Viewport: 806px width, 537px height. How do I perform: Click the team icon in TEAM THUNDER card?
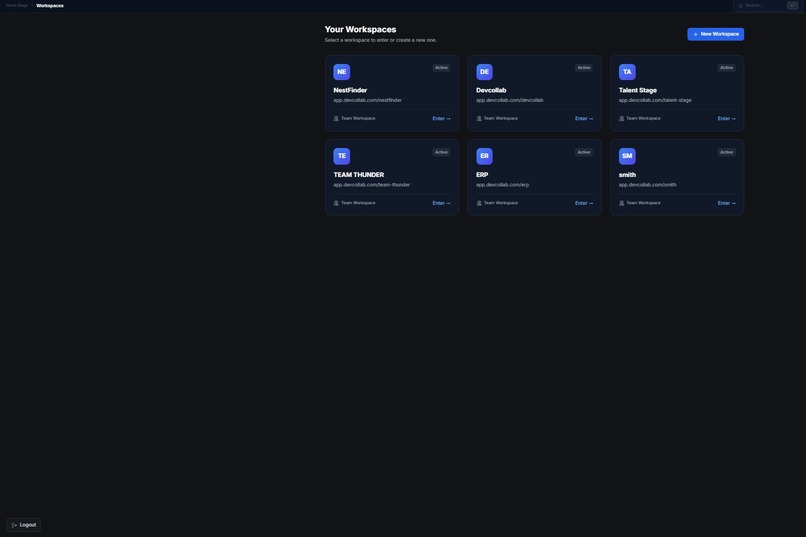point(336,203)
